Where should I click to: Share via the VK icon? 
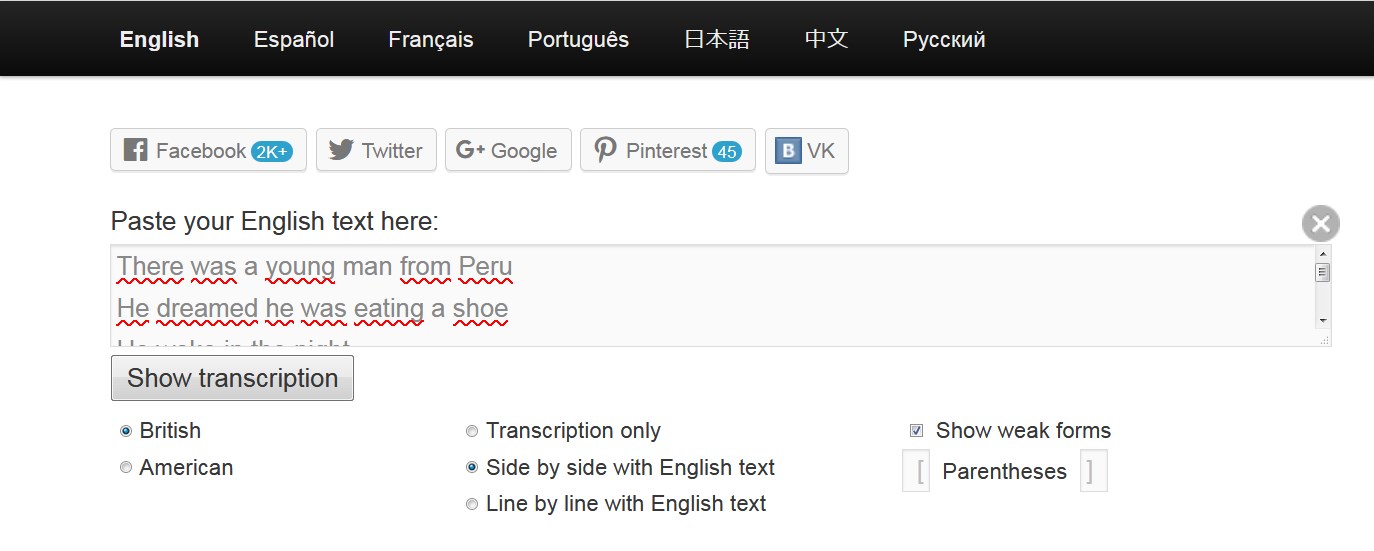pyautogui.click(x=788, y=151)
